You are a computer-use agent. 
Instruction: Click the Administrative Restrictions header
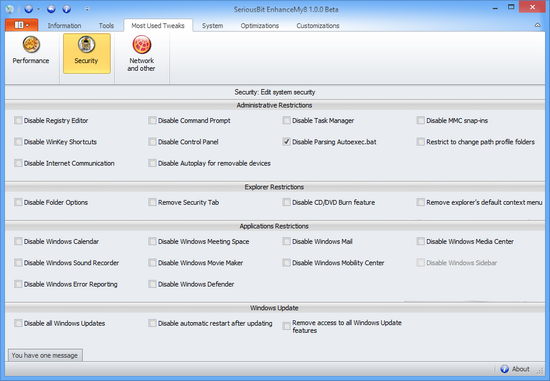[x=274, y=105]
